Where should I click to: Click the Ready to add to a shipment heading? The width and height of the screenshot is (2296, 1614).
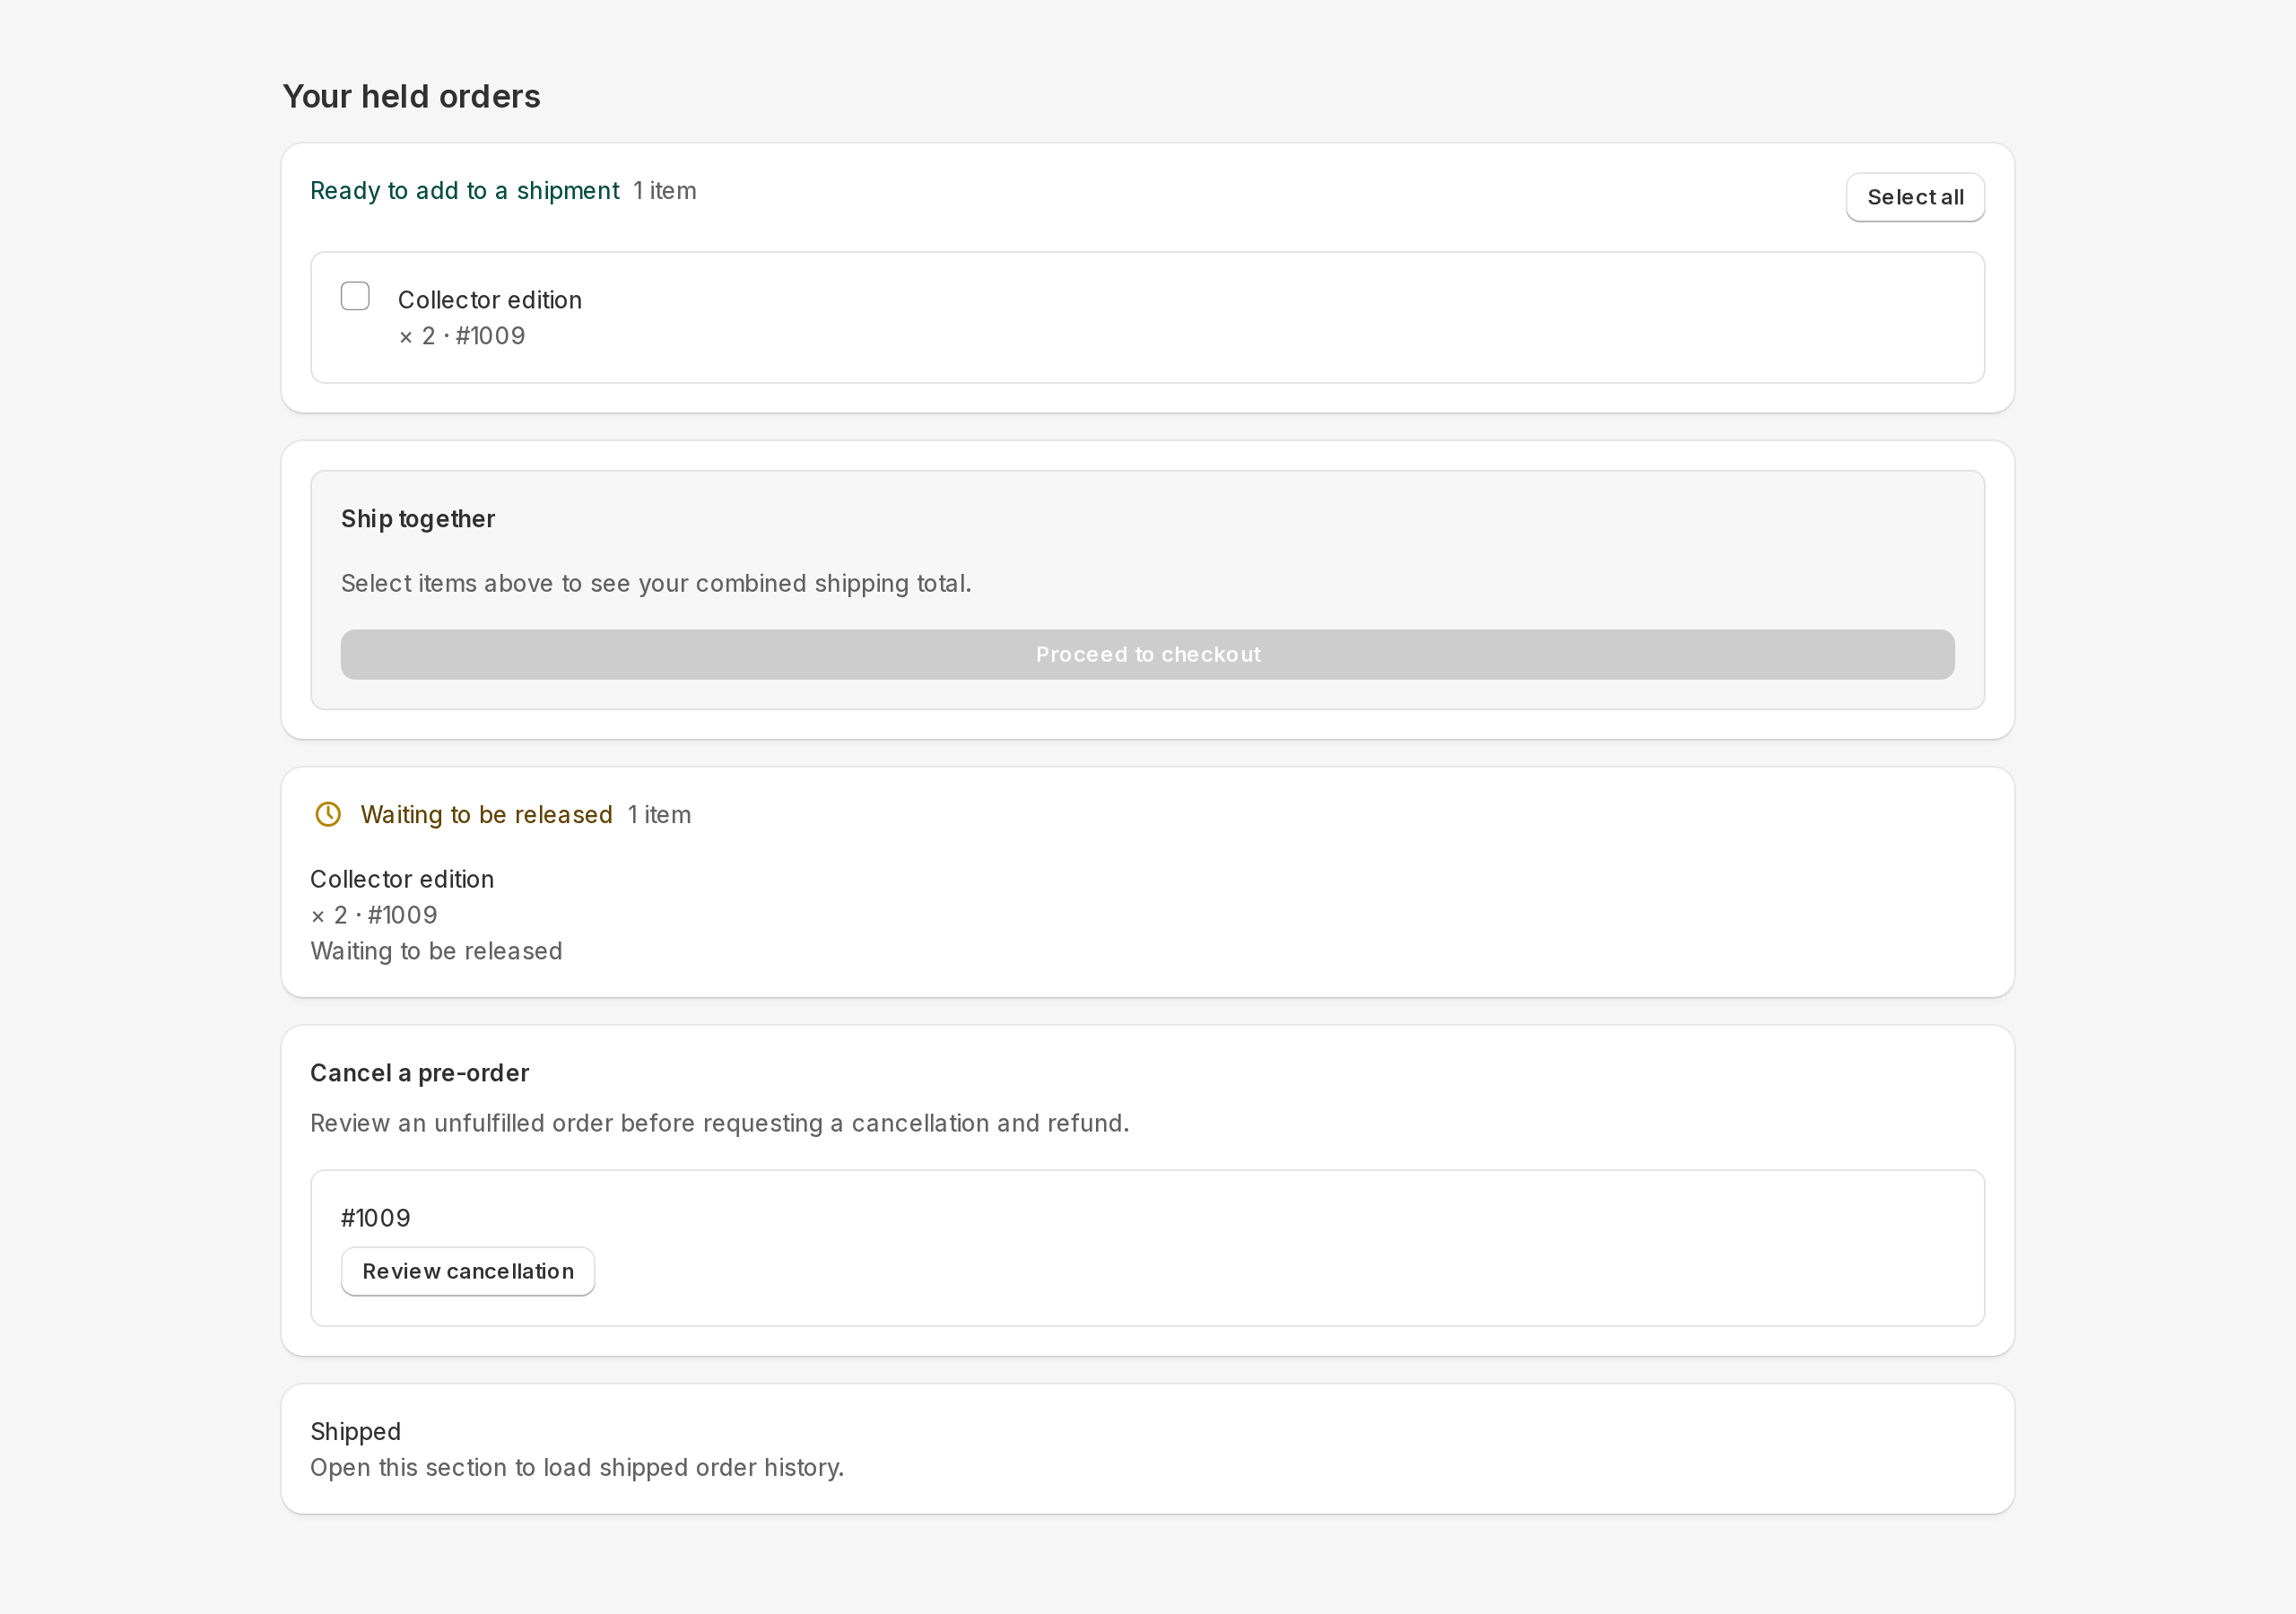465,191
